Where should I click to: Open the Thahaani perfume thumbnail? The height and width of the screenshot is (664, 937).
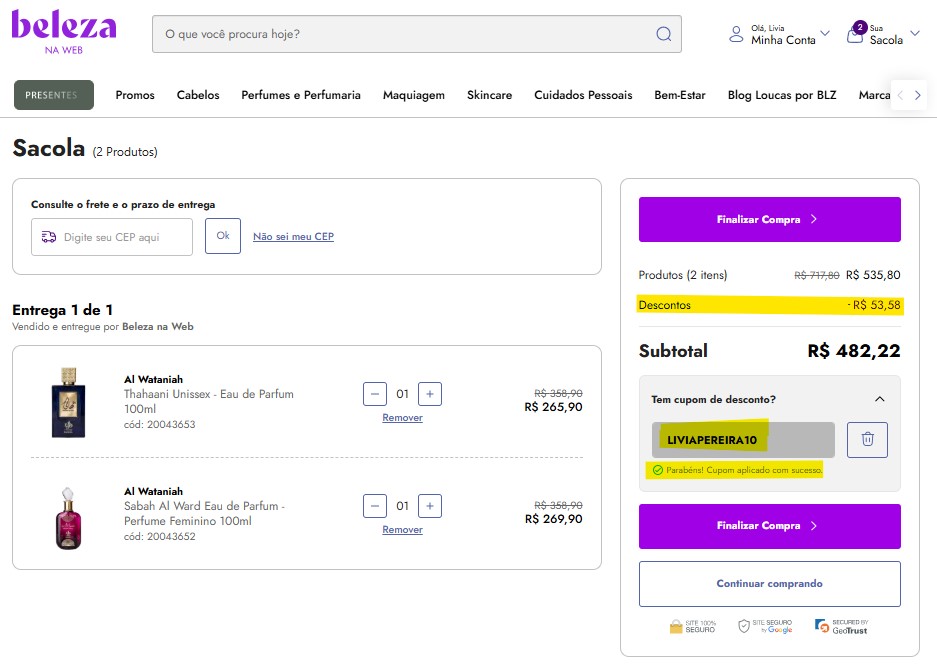pyautogui.click(x=68, y=403)
